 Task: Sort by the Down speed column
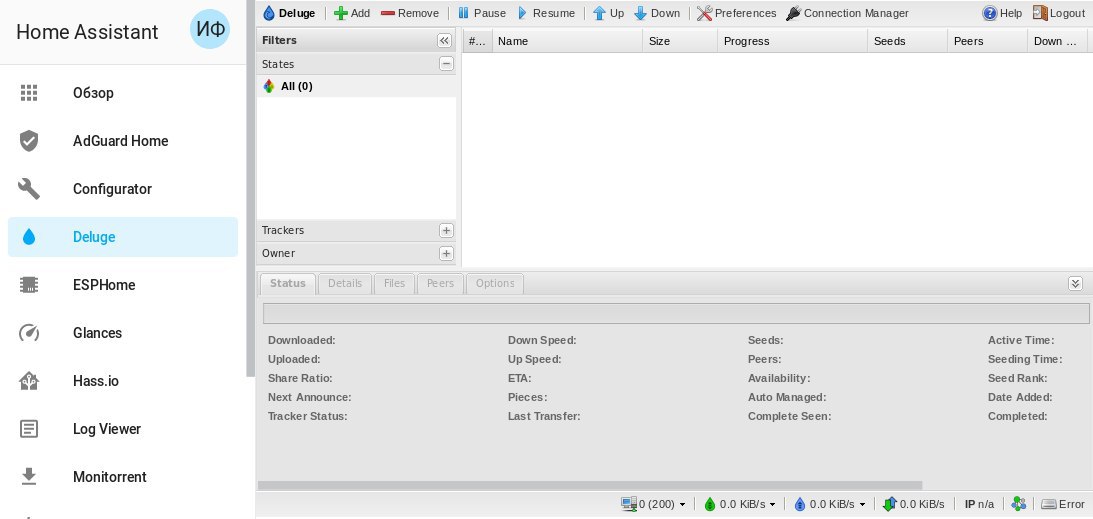point(1057,41)
